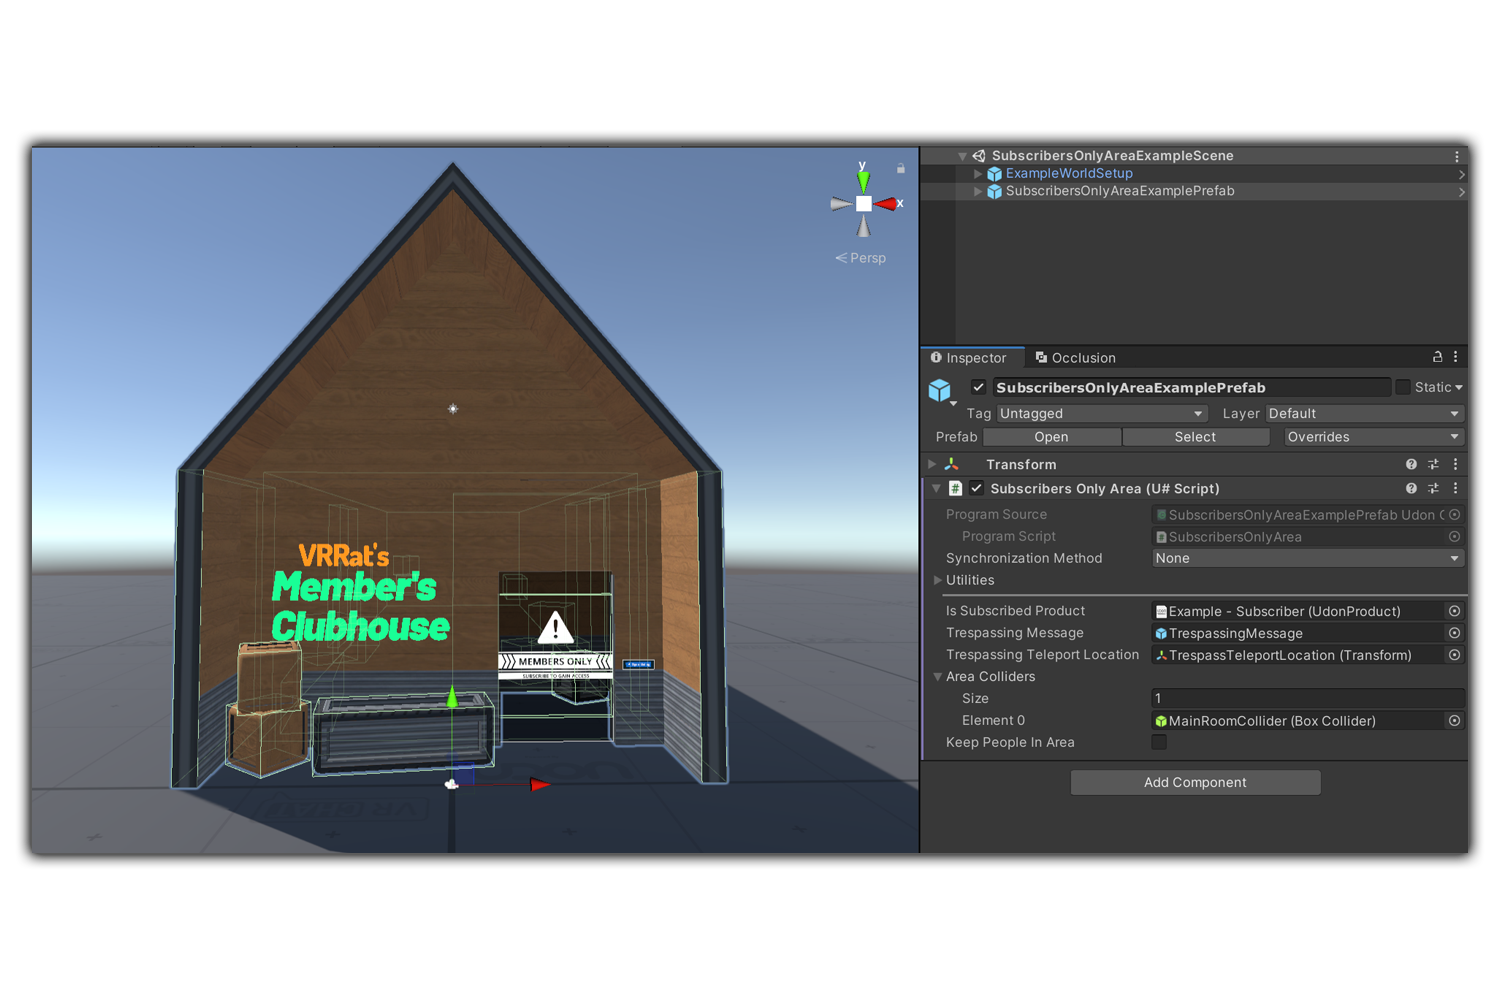
Task: Open Synchronization Method dropdown
Action: tap(1308, 558)
